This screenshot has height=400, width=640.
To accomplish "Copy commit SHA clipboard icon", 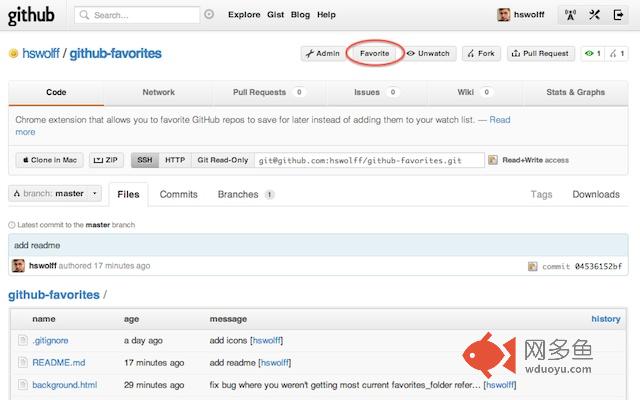I will pos(533,267).
